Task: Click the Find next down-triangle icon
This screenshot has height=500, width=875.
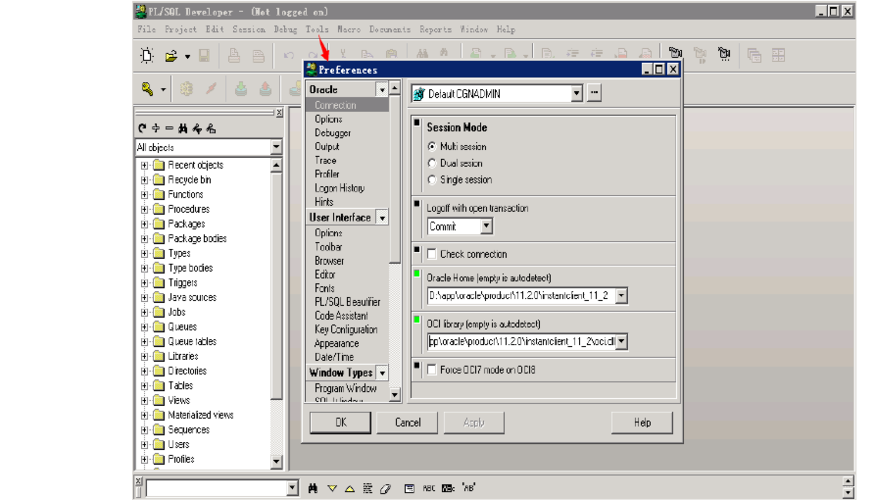Action: point(332,488)
